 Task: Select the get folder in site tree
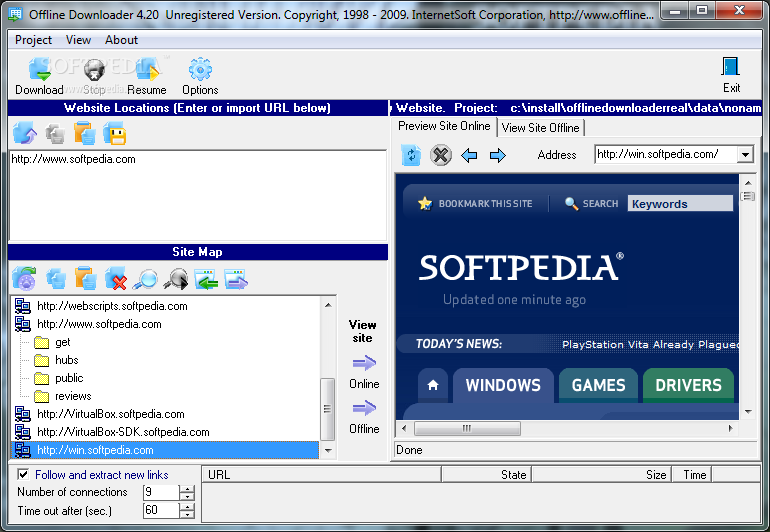[x=62, y=342]
